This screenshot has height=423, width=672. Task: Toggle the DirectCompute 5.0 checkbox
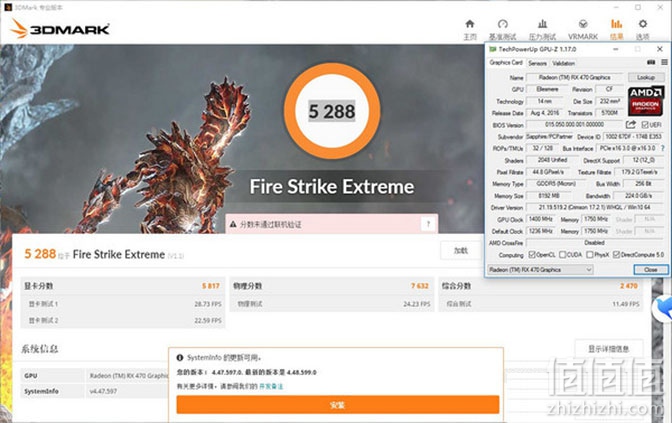(x=616, y=255)
